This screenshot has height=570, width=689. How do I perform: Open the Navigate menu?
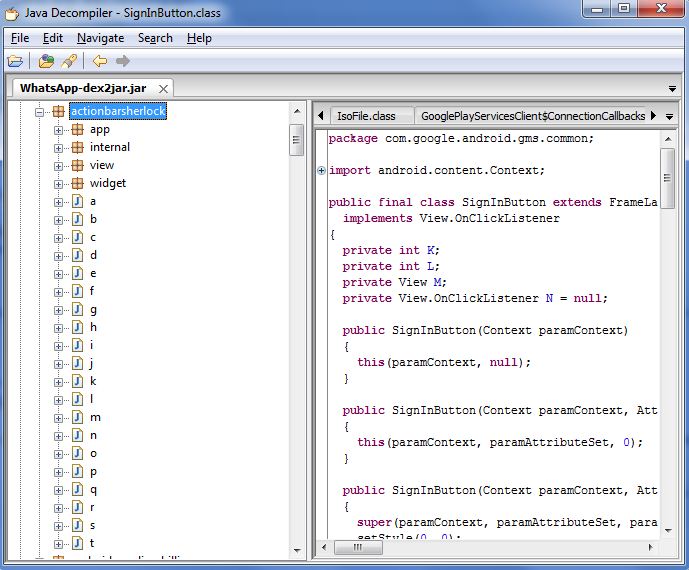(x=100, y=38)
